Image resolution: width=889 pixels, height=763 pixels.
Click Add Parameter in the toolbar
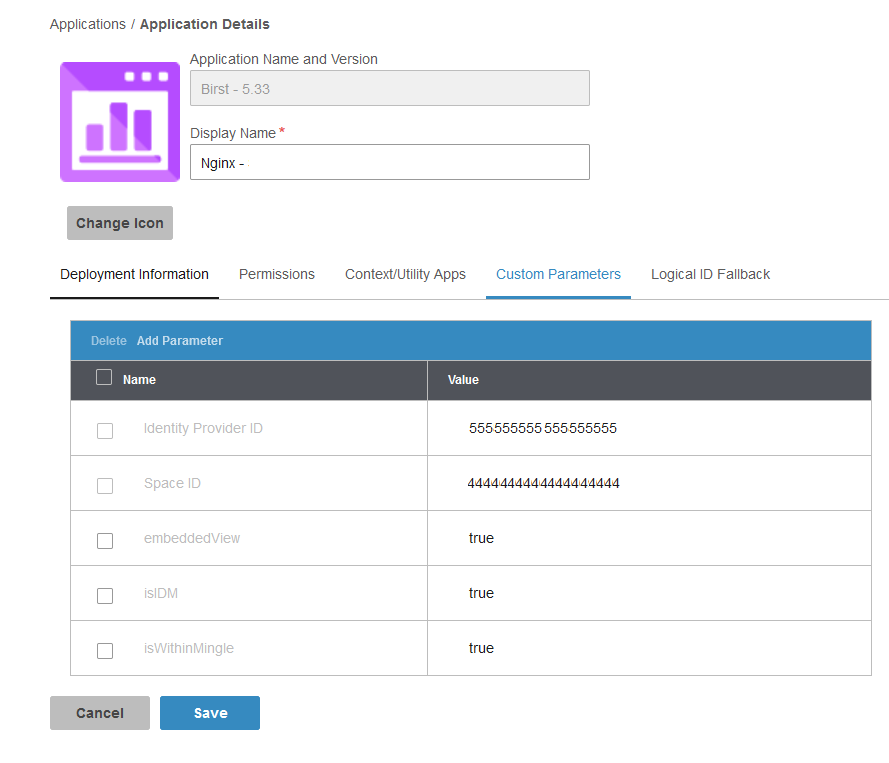click(180, 341)
